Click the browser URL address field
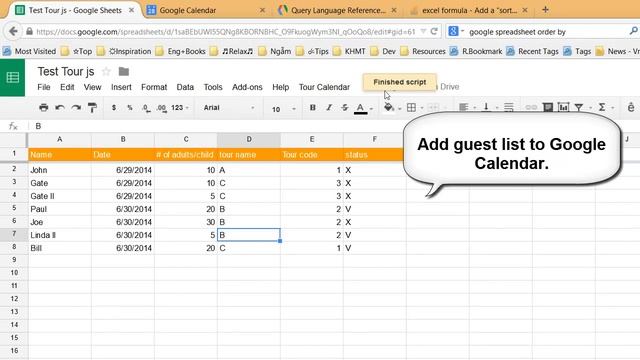Image resolution: width=640 pixels, height=360 pixels. (226, 31)
